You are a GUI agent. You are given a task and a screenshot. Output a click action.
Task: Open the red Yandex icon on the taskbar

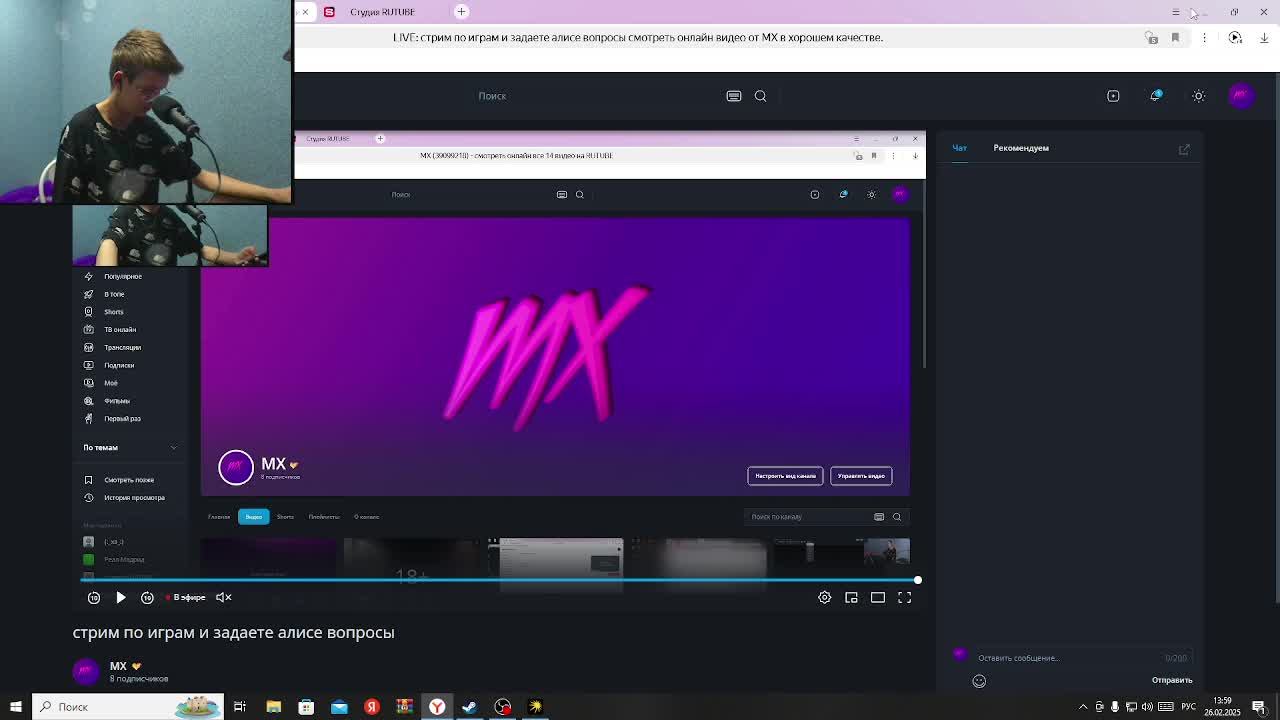[x=372, y=707]
